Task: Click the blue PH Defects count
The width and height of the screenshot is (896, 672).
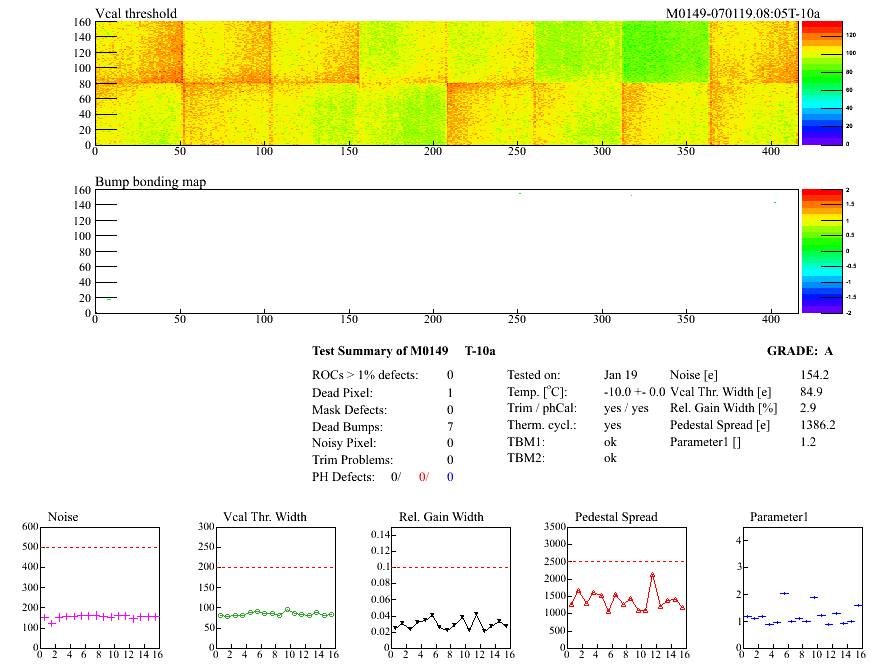Action: point(450,477)
